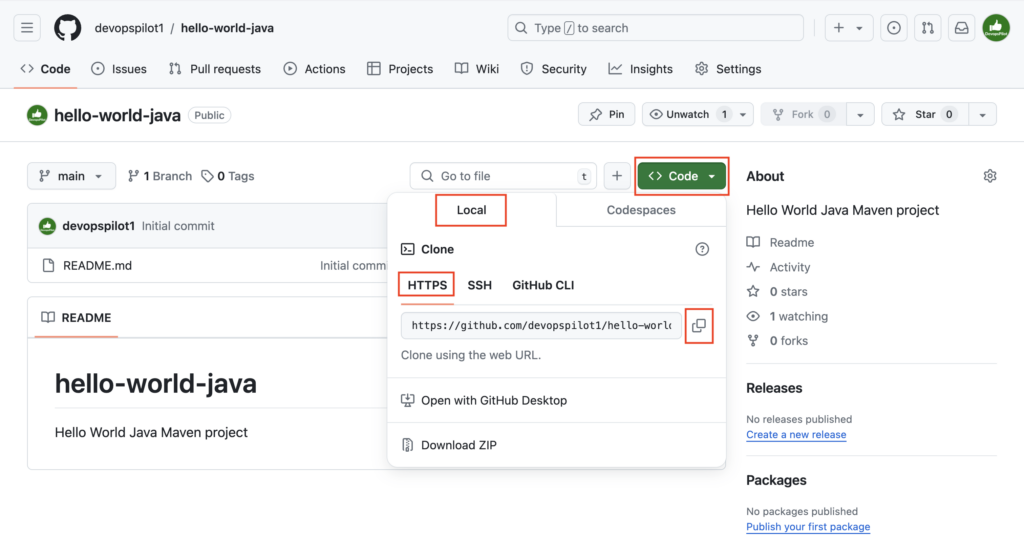Open the Actions tab

(315, 69)
